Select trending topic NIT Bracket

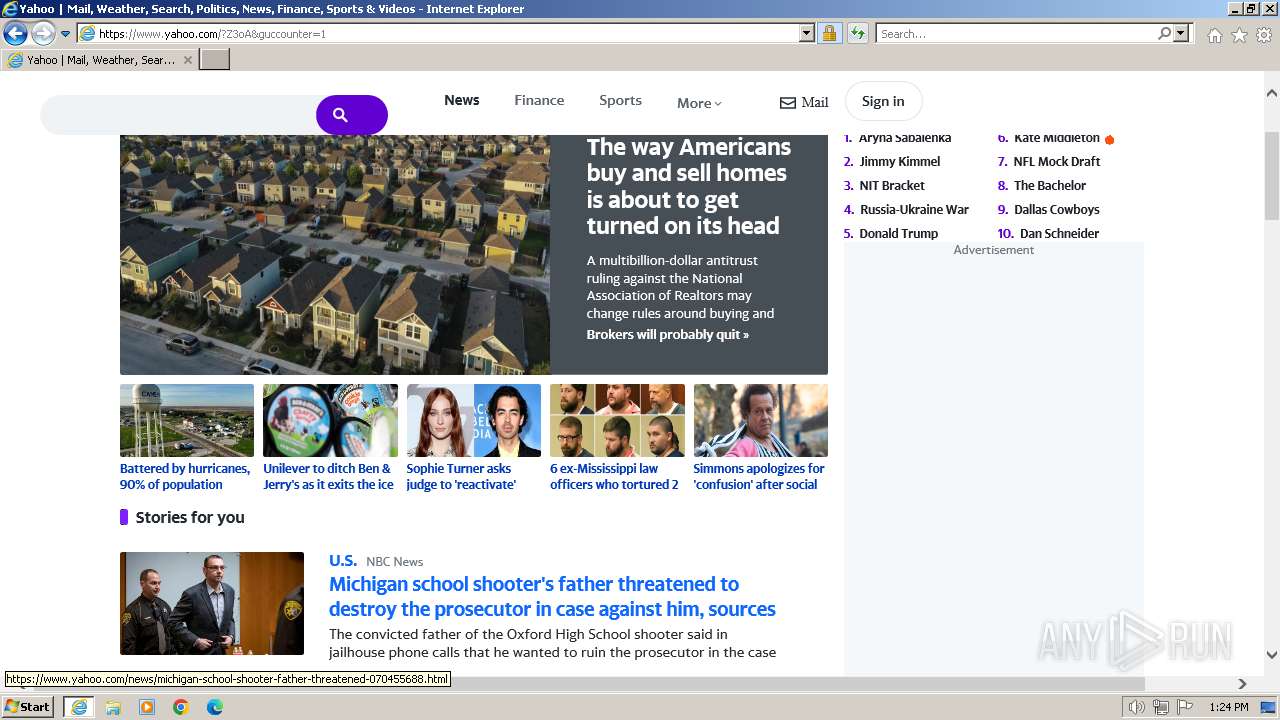(892, 185)
